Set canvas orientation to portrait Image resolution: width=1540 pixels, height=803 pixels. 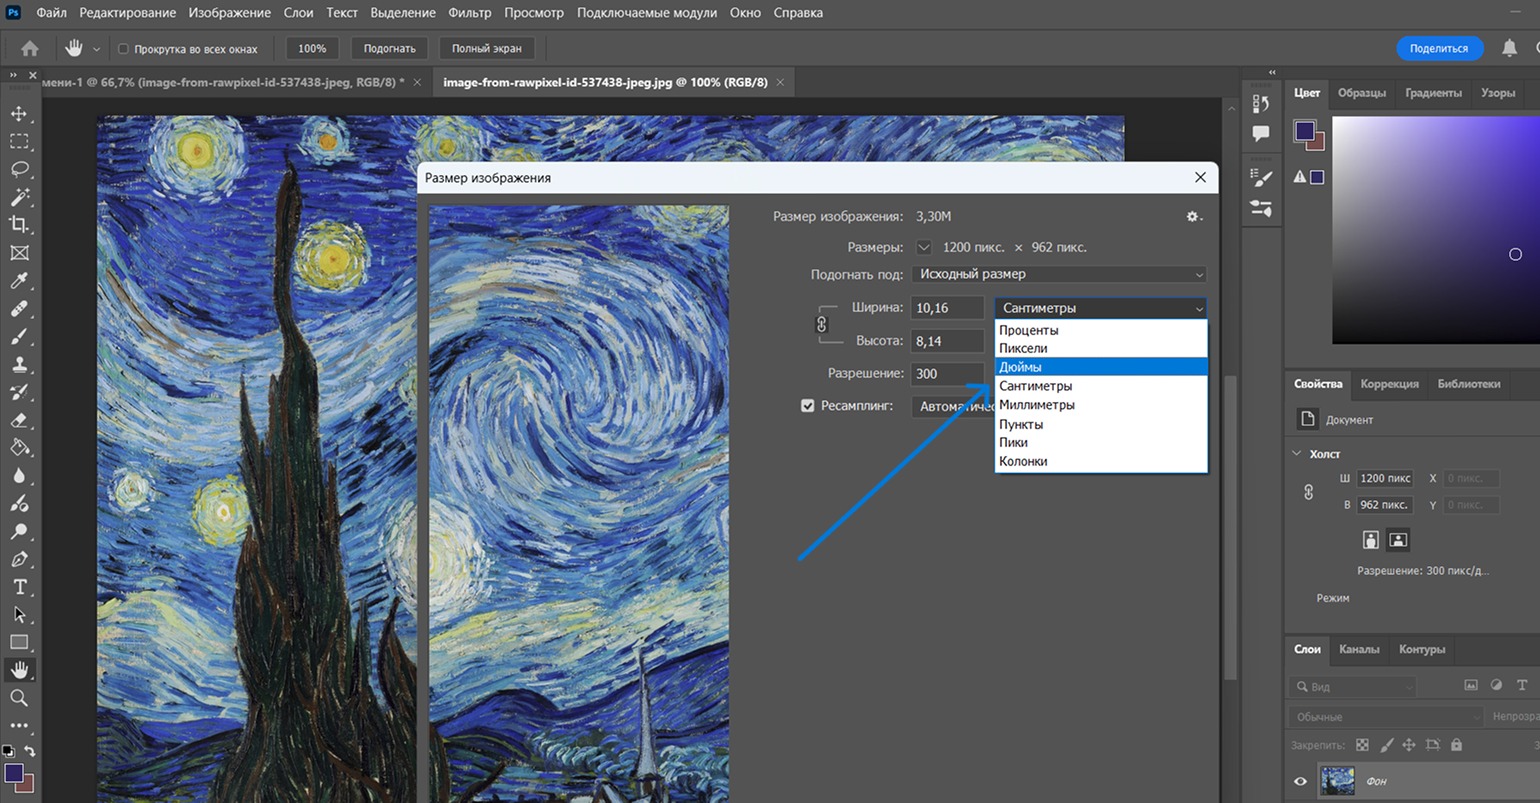(1371, 540)
